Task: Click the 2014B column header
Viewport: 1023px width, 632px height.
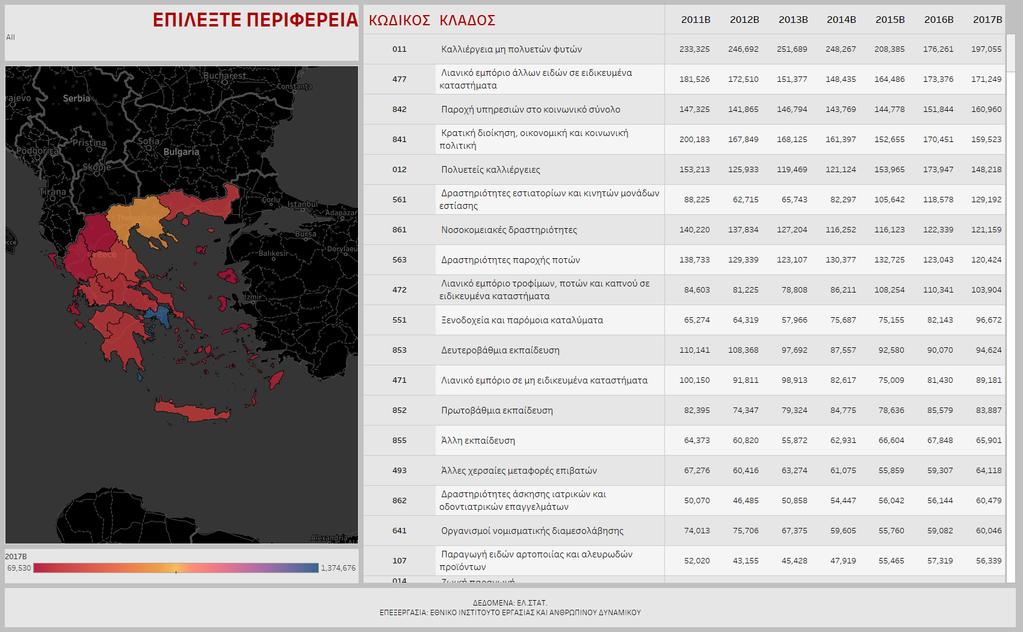Action: (842, 20)
